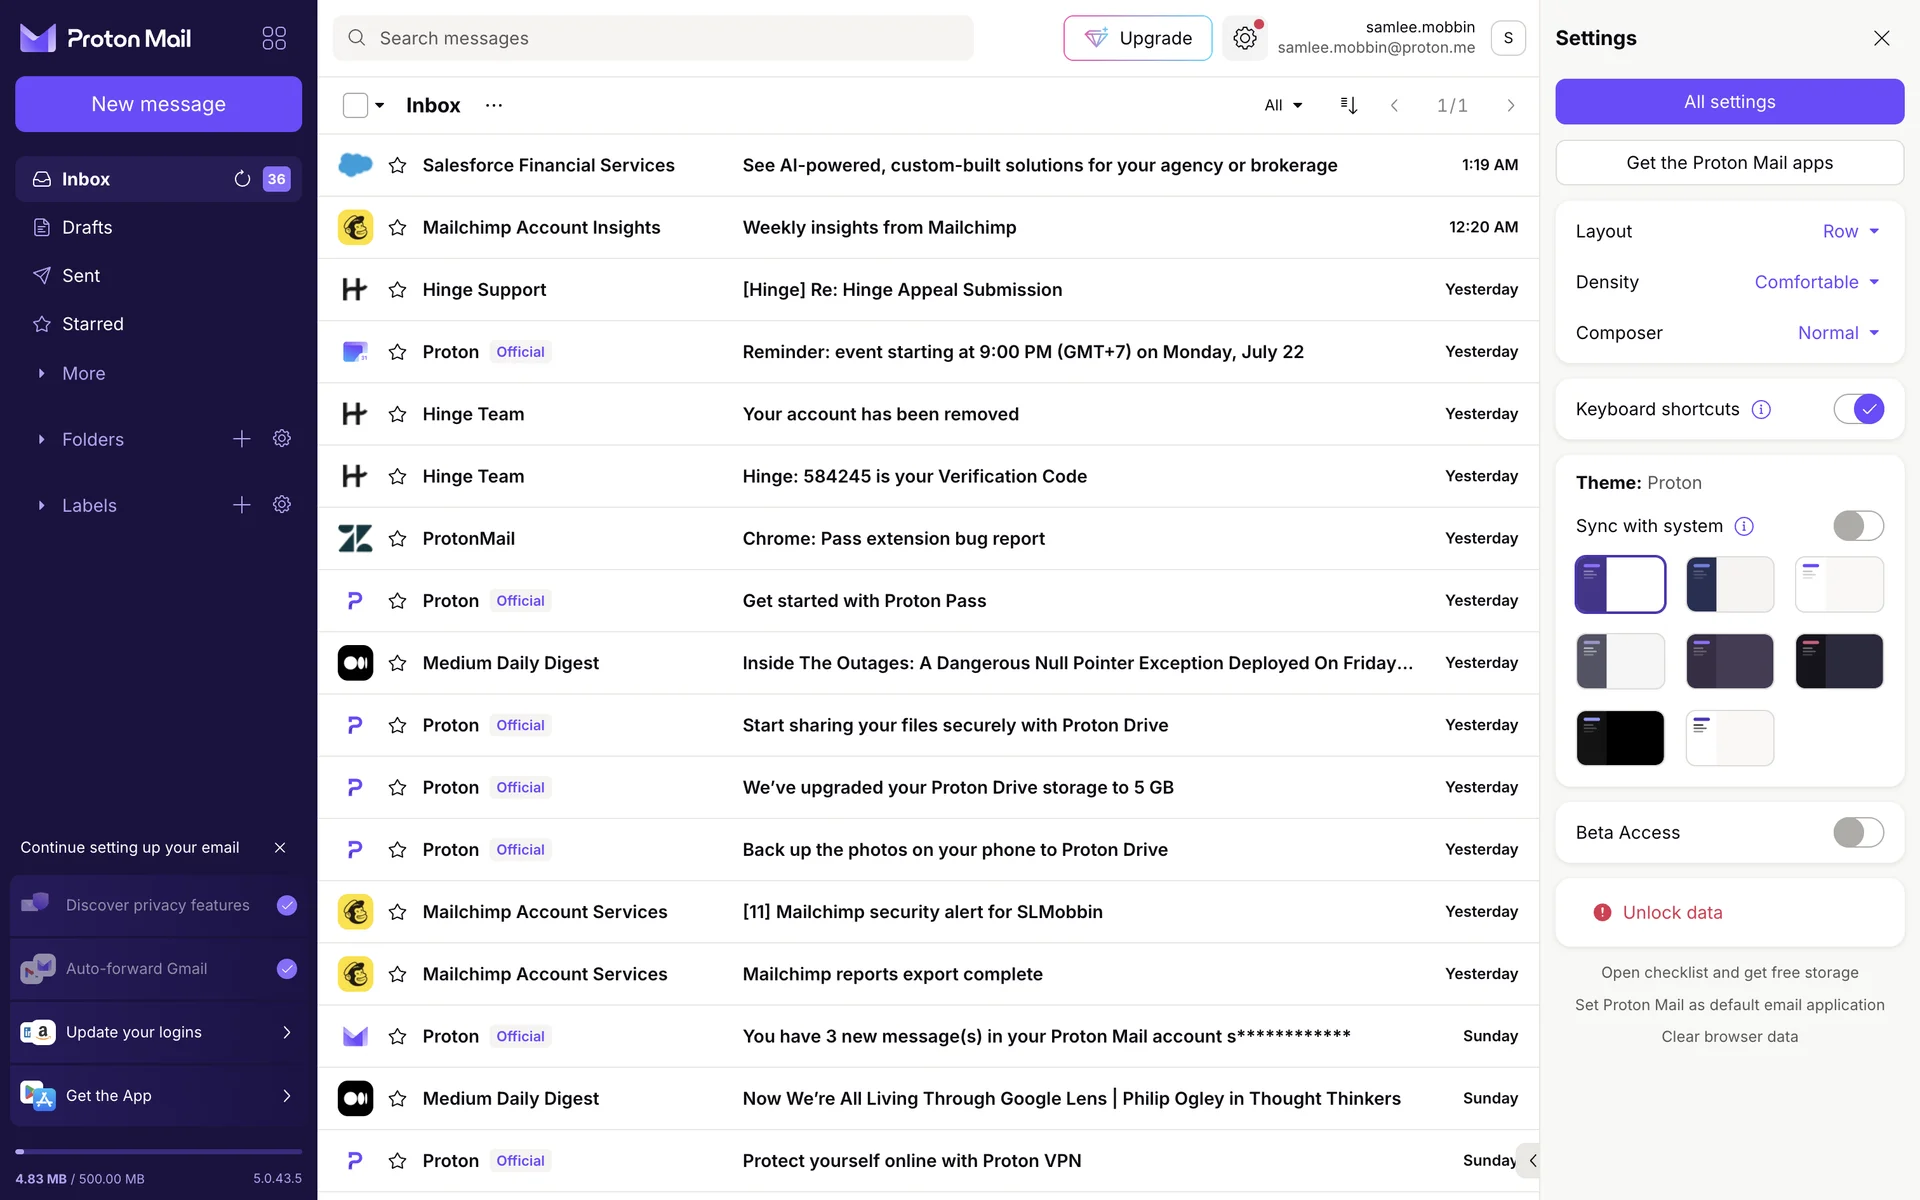Open the Drafts folder
1920x1200 pixels.
tap(87, 227)
